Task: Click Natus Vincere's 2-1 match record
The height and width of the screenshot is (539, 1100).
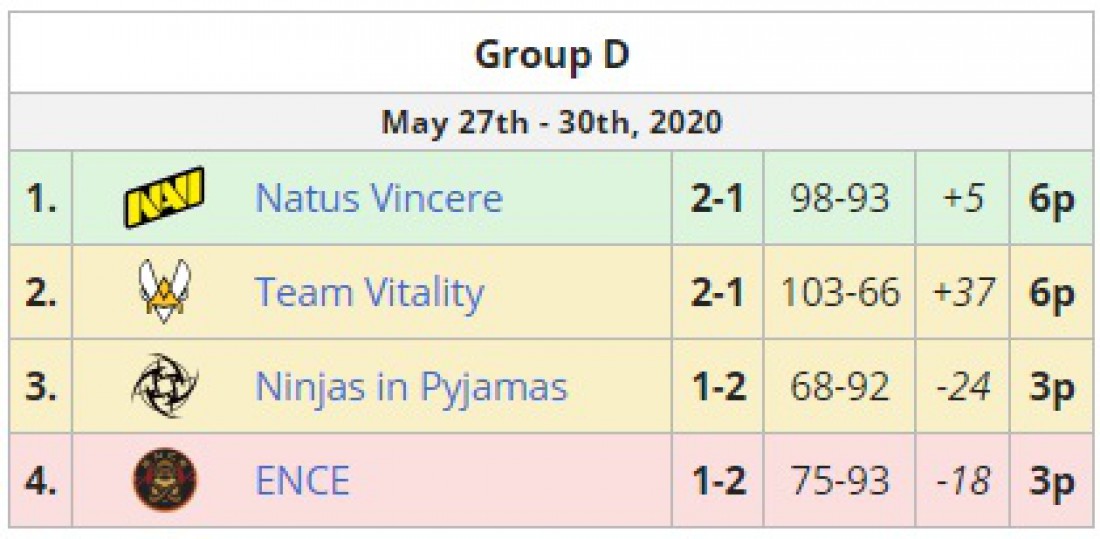Action: pyautogui.click(x=717, y=199)
